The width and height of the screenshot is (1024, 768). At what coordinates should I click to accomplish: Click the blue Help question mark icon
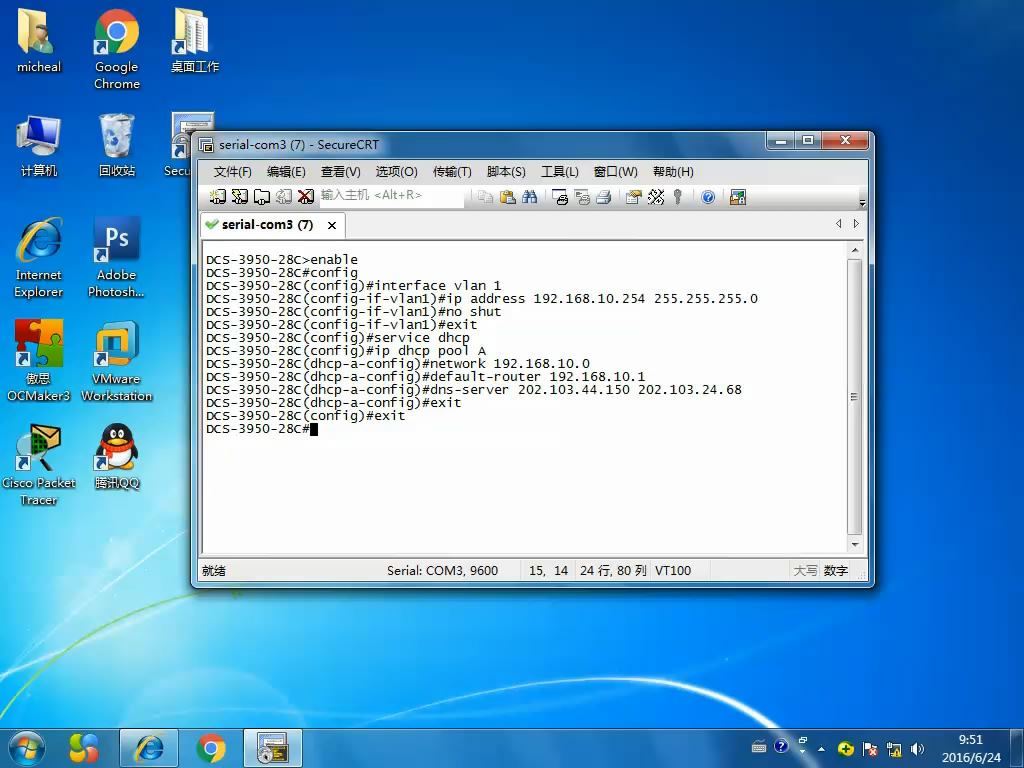coord(708,197)
